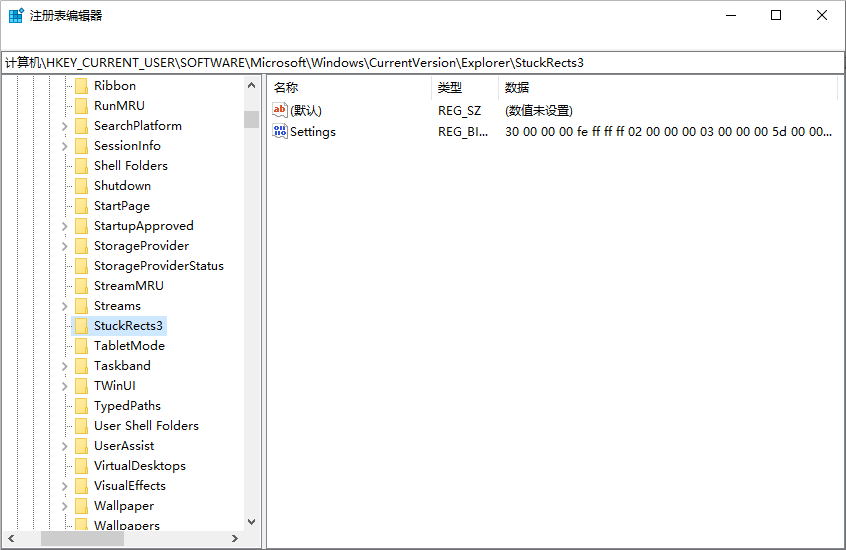Click the TabletMode folder icon
This screenshot has height=550, width=846.
pyautogui.click(x=82, y=346)
